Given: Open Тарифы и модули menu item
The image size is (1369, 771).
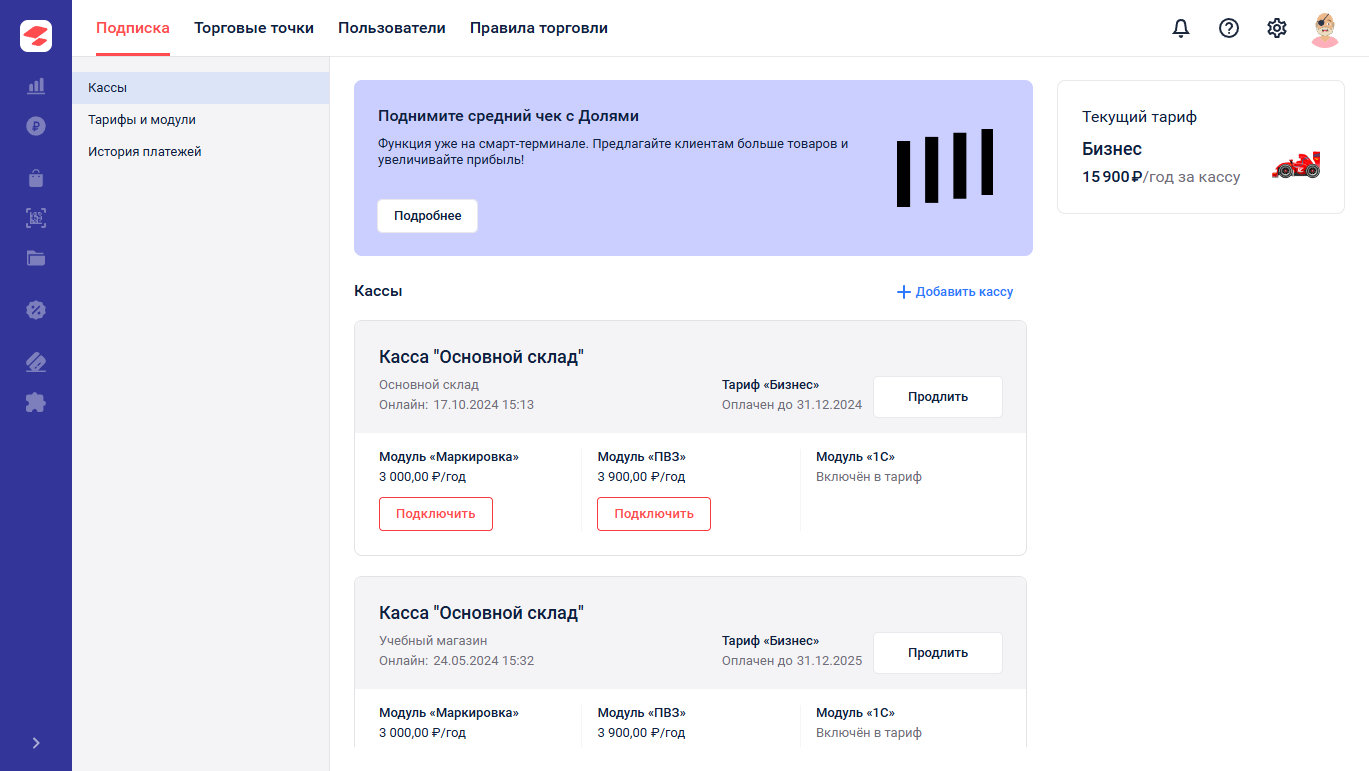Looking at the screenshot, I should (200, 120).
